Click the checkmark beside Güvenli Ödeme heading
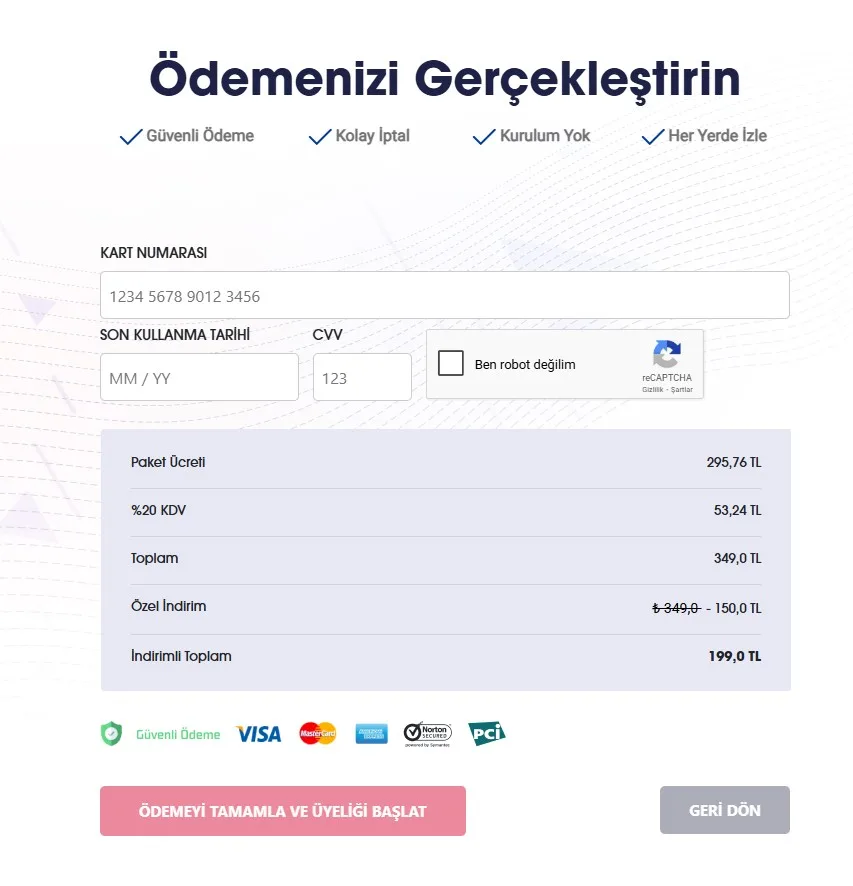Viewport: 853px width, 886px height. click(131, 137)
